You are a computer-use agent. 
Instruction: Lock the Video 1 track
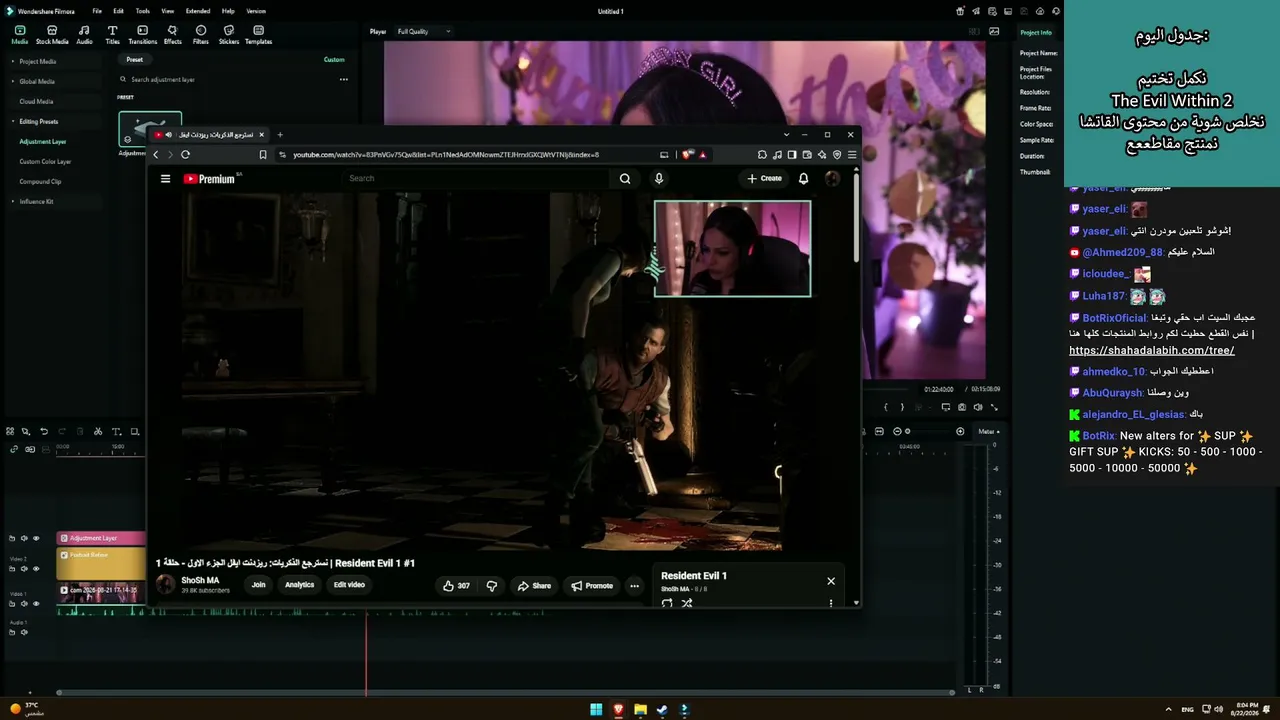point(12,604)
